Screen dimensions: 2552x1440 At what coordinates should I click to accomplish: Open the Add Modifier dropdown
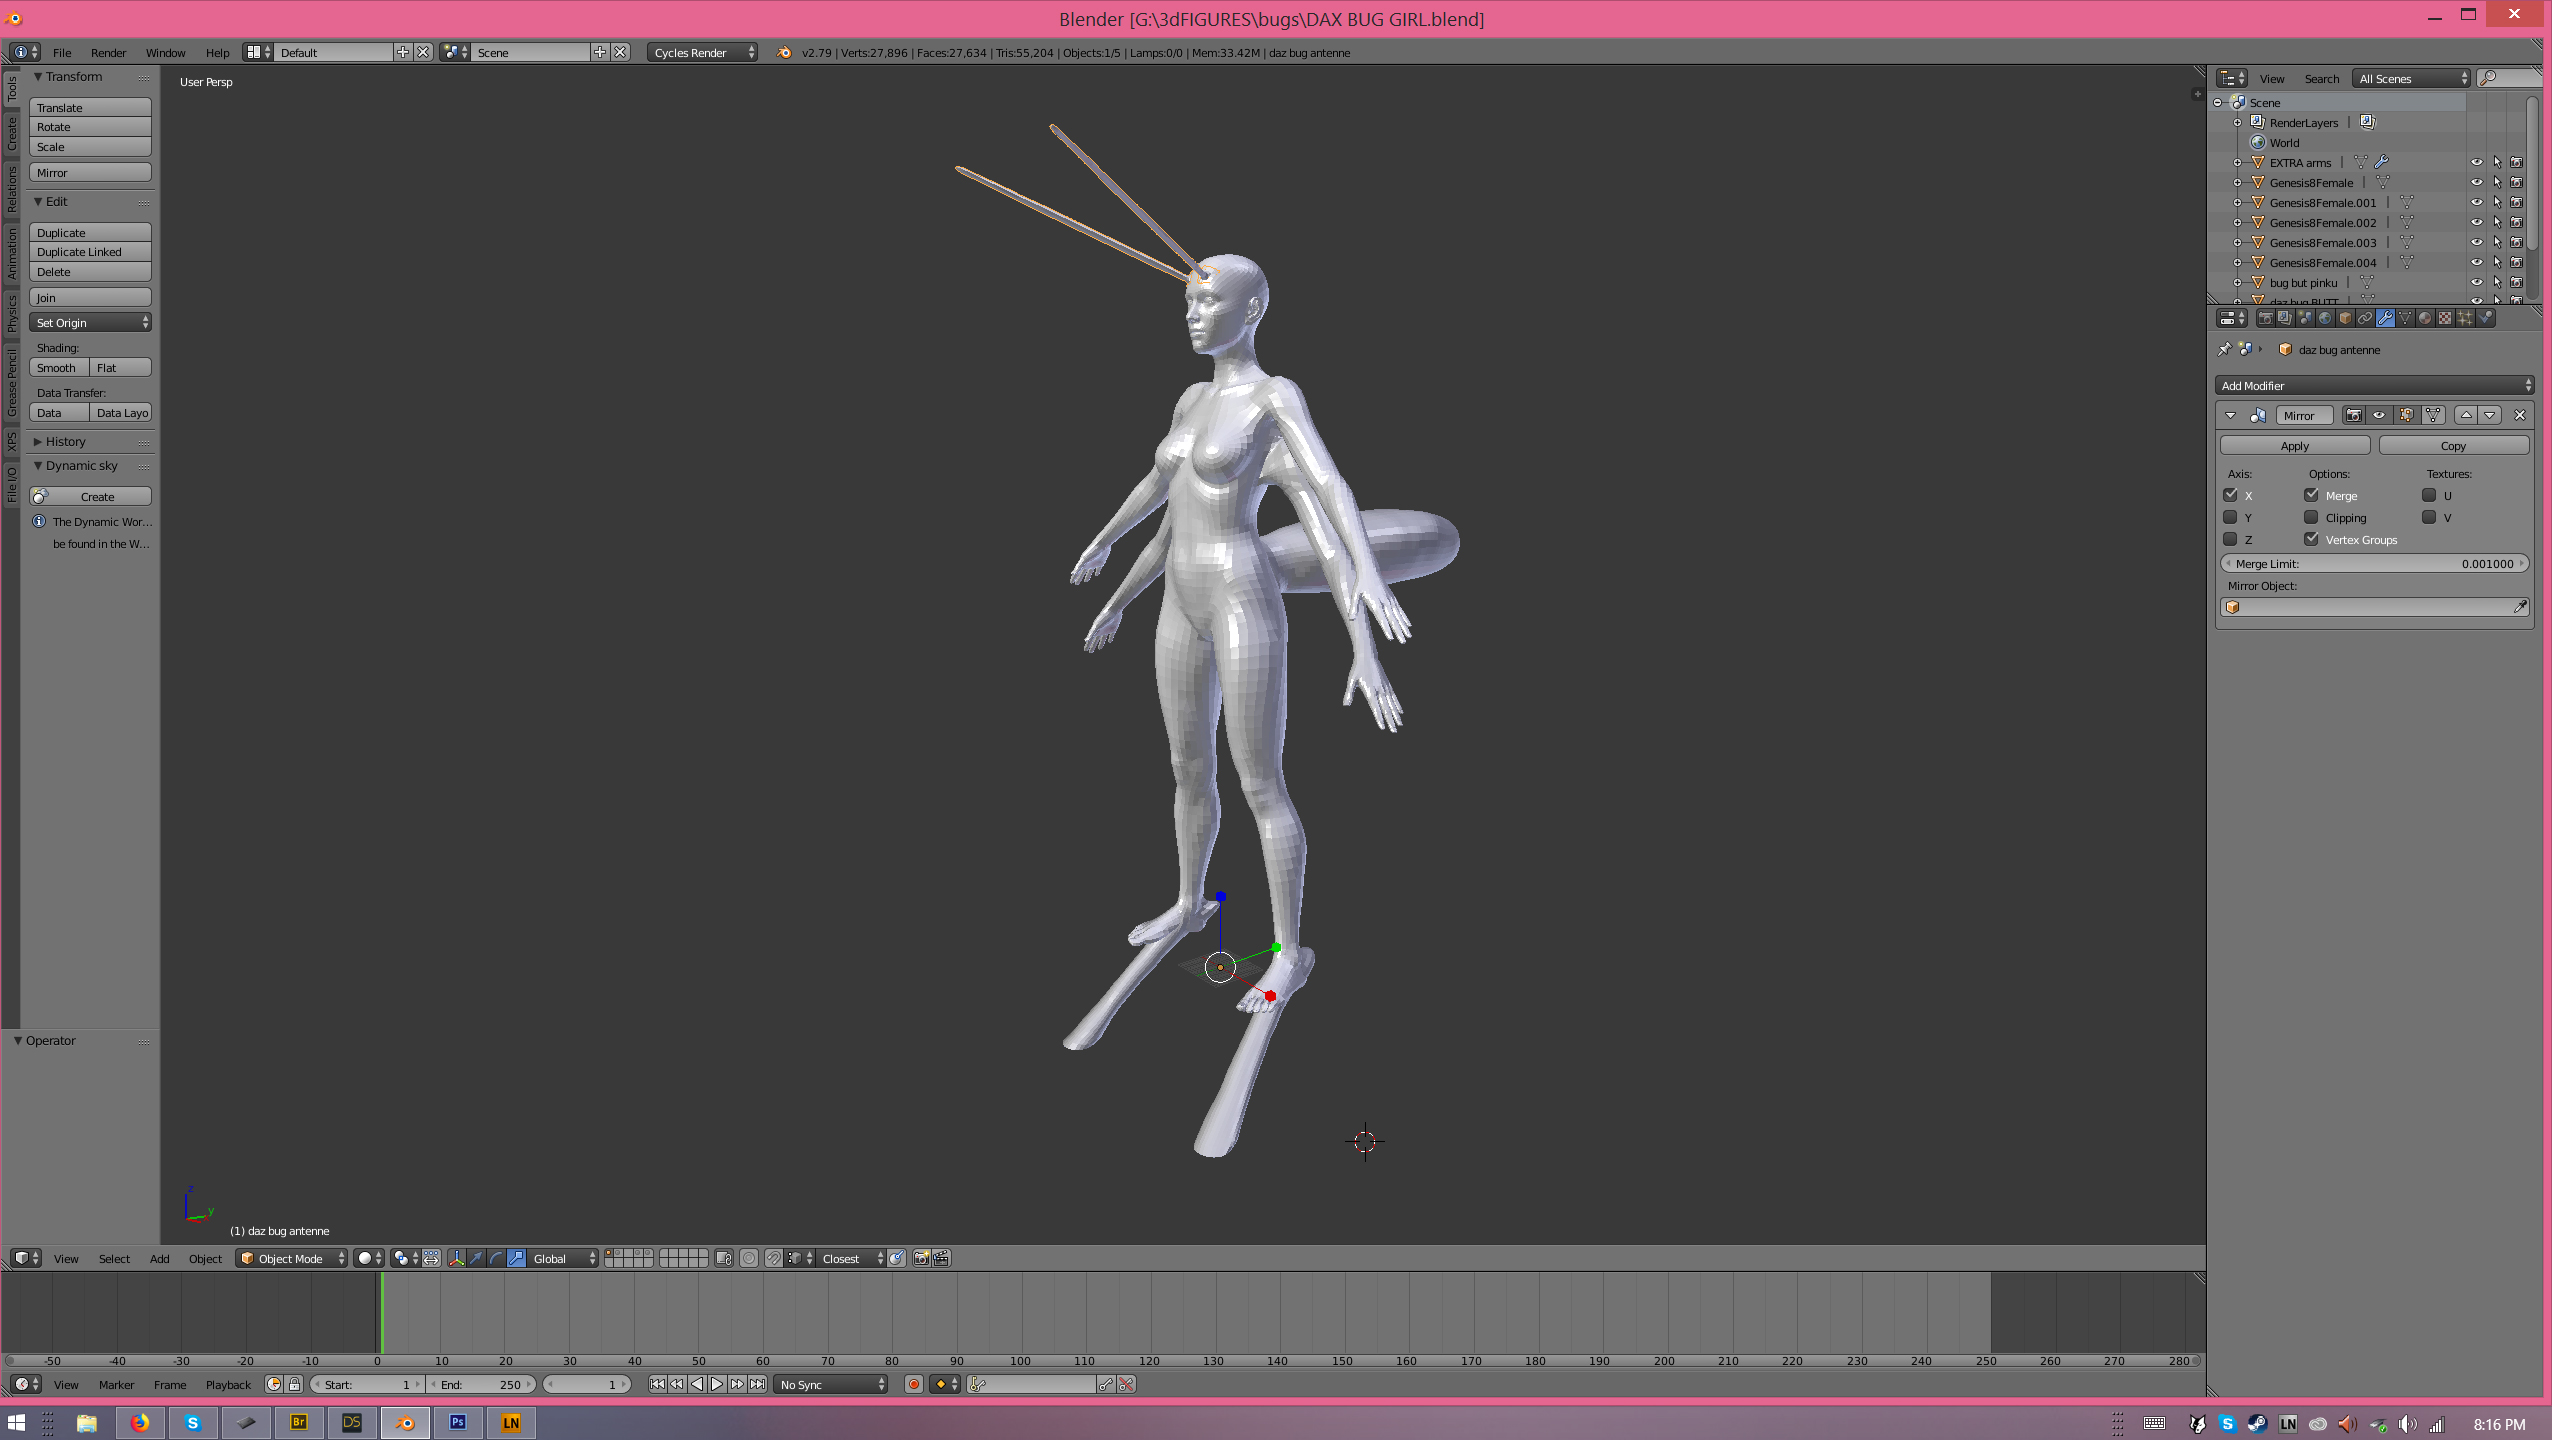pyautogui.click(x=2374, y=385)
